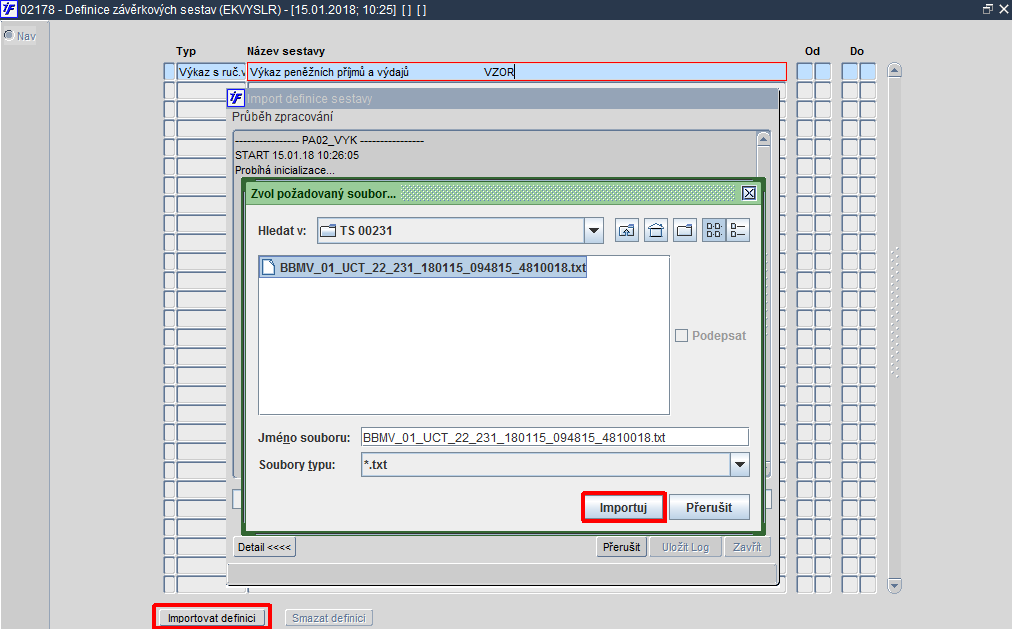Open Soubory typu dropdown arrow
This screenshot has height=629, width=1012.
[x=740, y=464]
